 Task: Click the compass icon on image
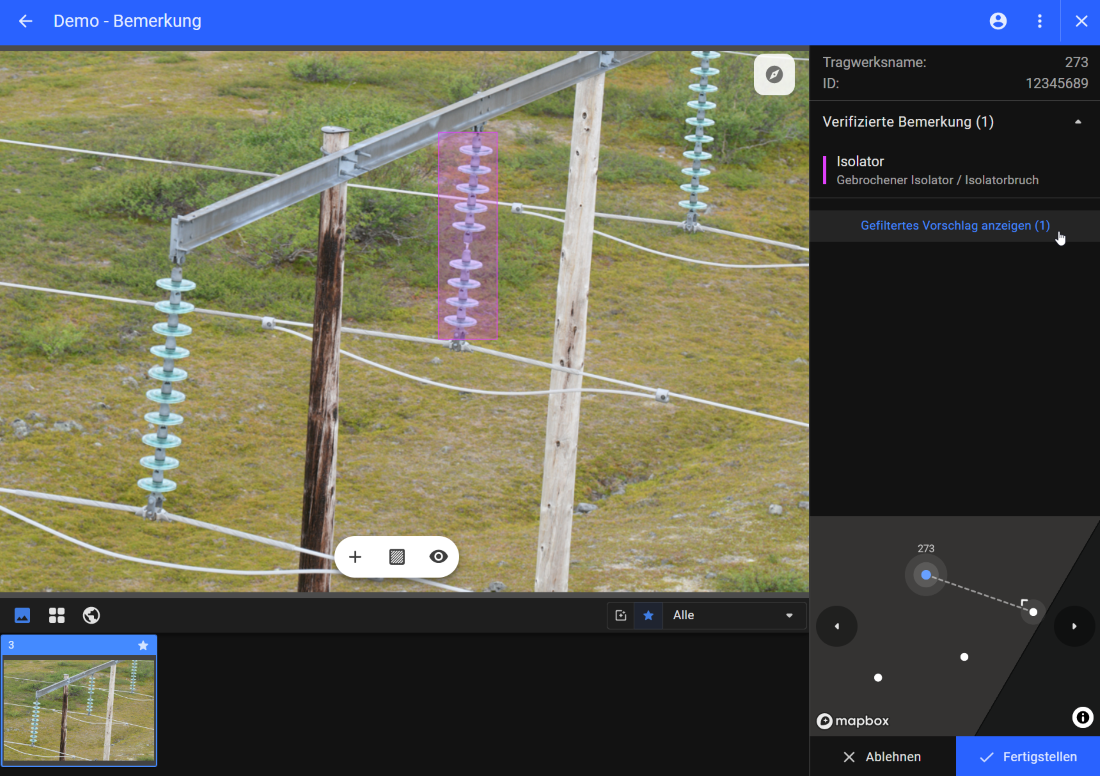point(774,75)
